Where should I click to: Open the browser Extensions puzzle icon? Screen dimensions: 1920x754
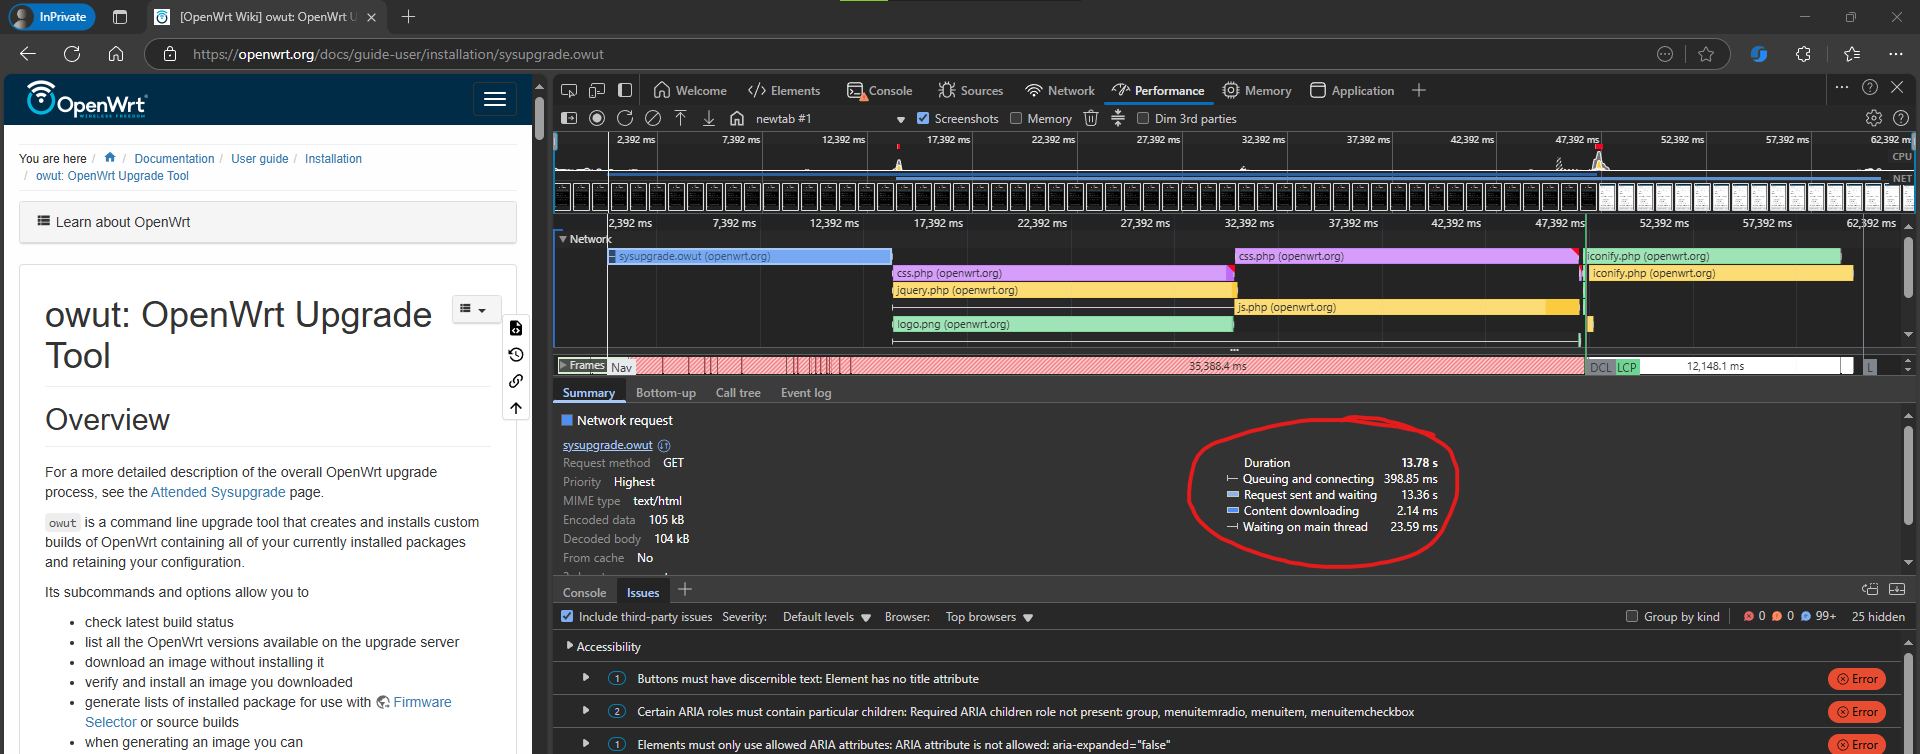point(1803,54)
